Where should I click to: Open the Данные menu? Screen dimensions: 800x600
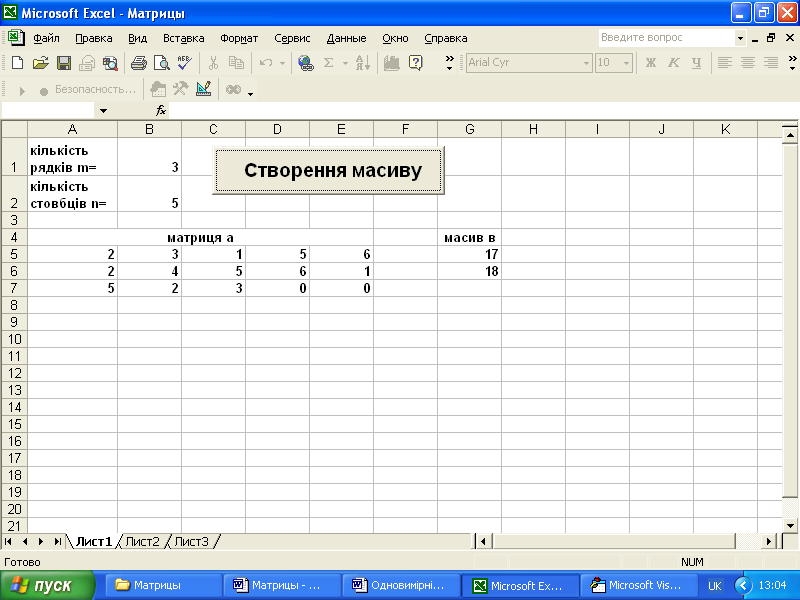(x=346, y=38)
